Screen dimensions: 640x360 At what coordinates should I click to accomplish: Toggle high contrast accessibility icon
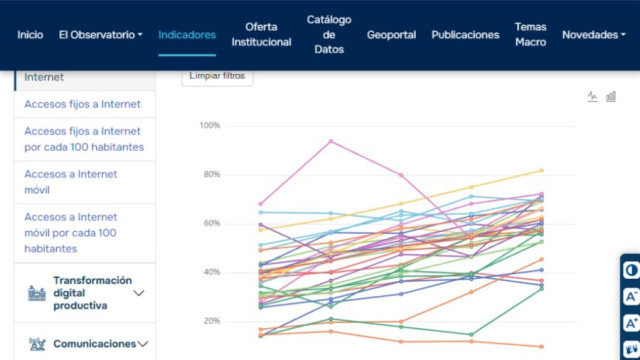point(631,270)
